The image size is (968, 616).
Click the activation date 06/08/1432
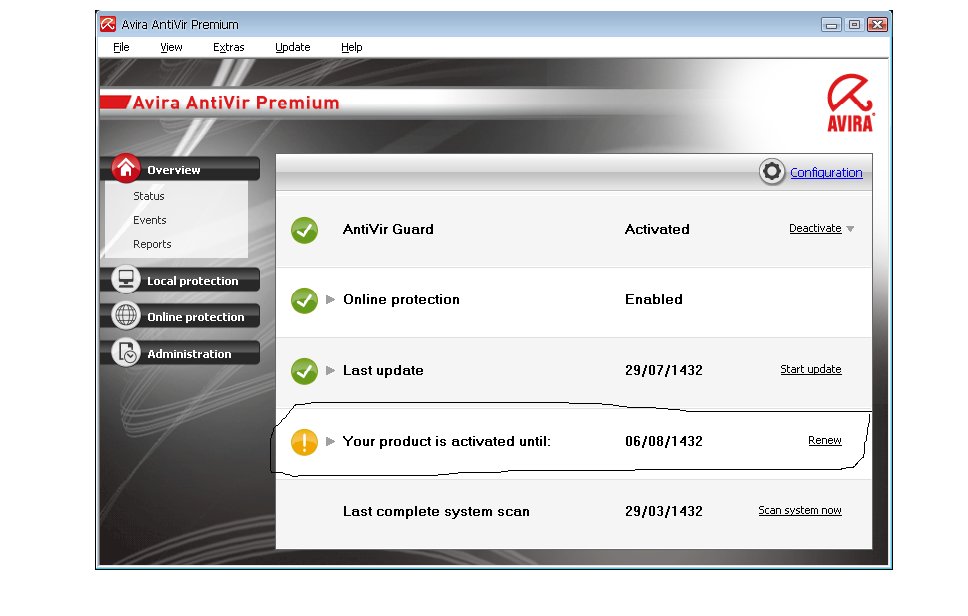click(664, 441)
